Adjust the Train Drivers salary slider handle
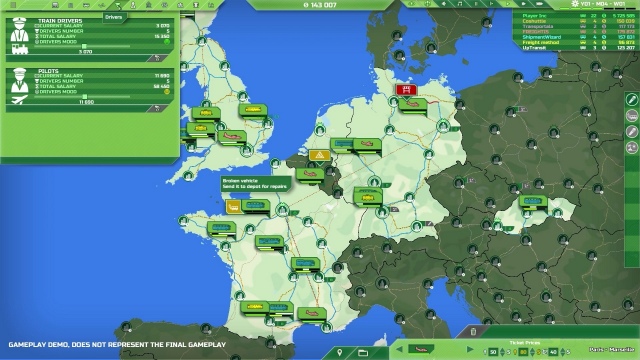 (x=84, y=47)
